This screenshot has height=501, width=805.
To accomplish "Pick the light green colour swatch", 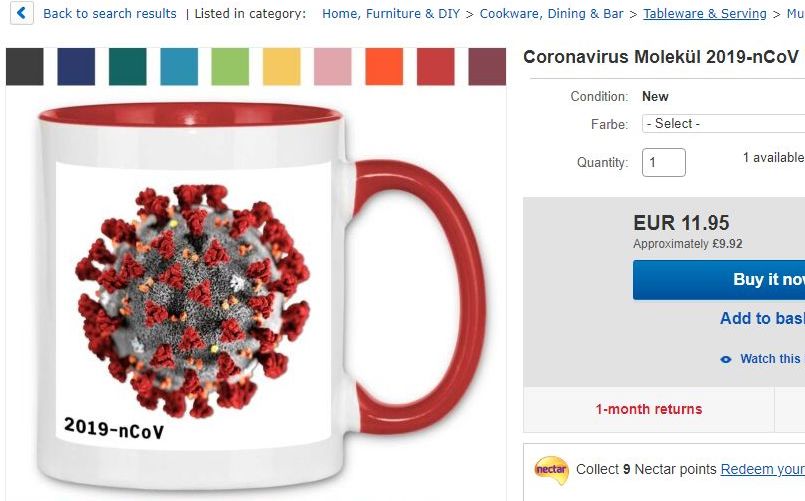I will pyautogui.click(x=230, y=67).
